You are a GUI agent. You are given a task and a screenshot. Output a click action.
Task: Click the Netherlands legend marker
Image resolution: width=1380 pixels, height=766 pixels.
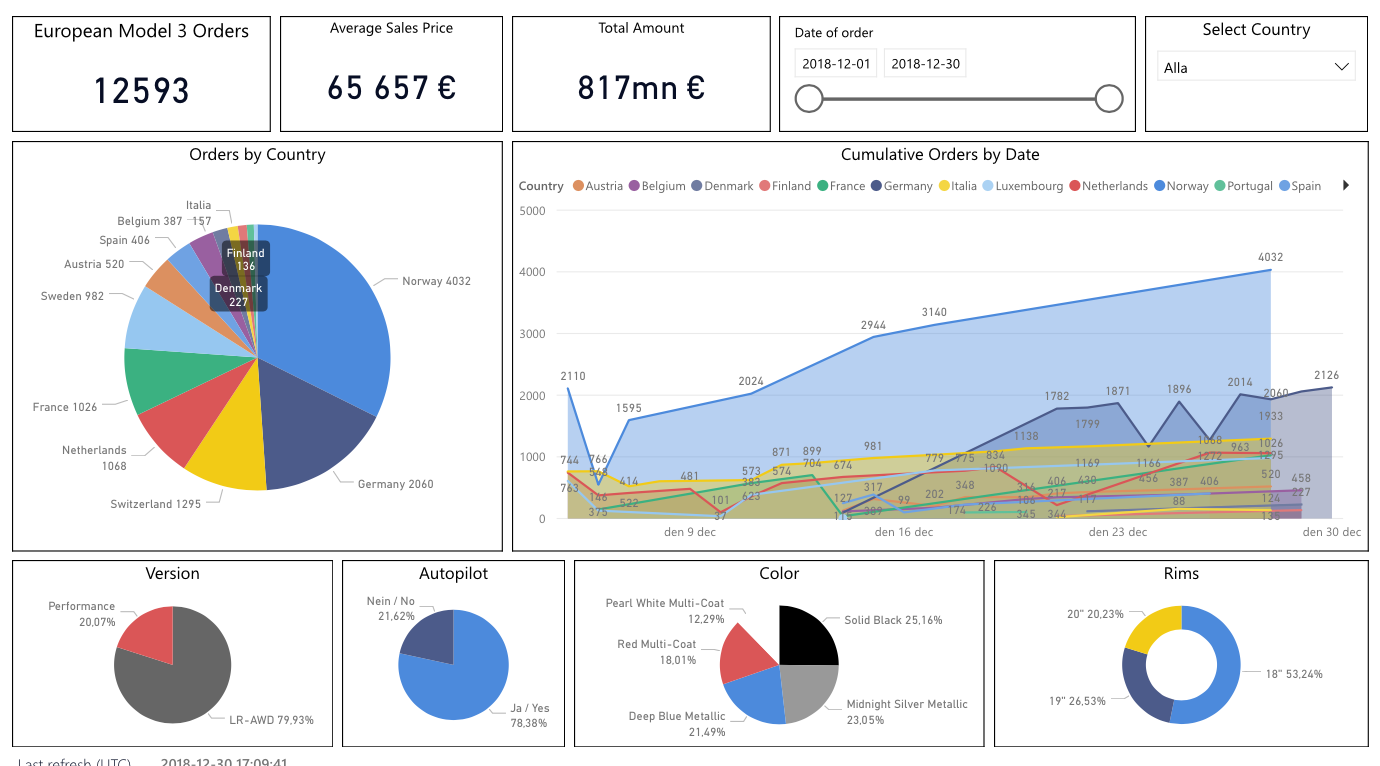[x=1075, y=186]
